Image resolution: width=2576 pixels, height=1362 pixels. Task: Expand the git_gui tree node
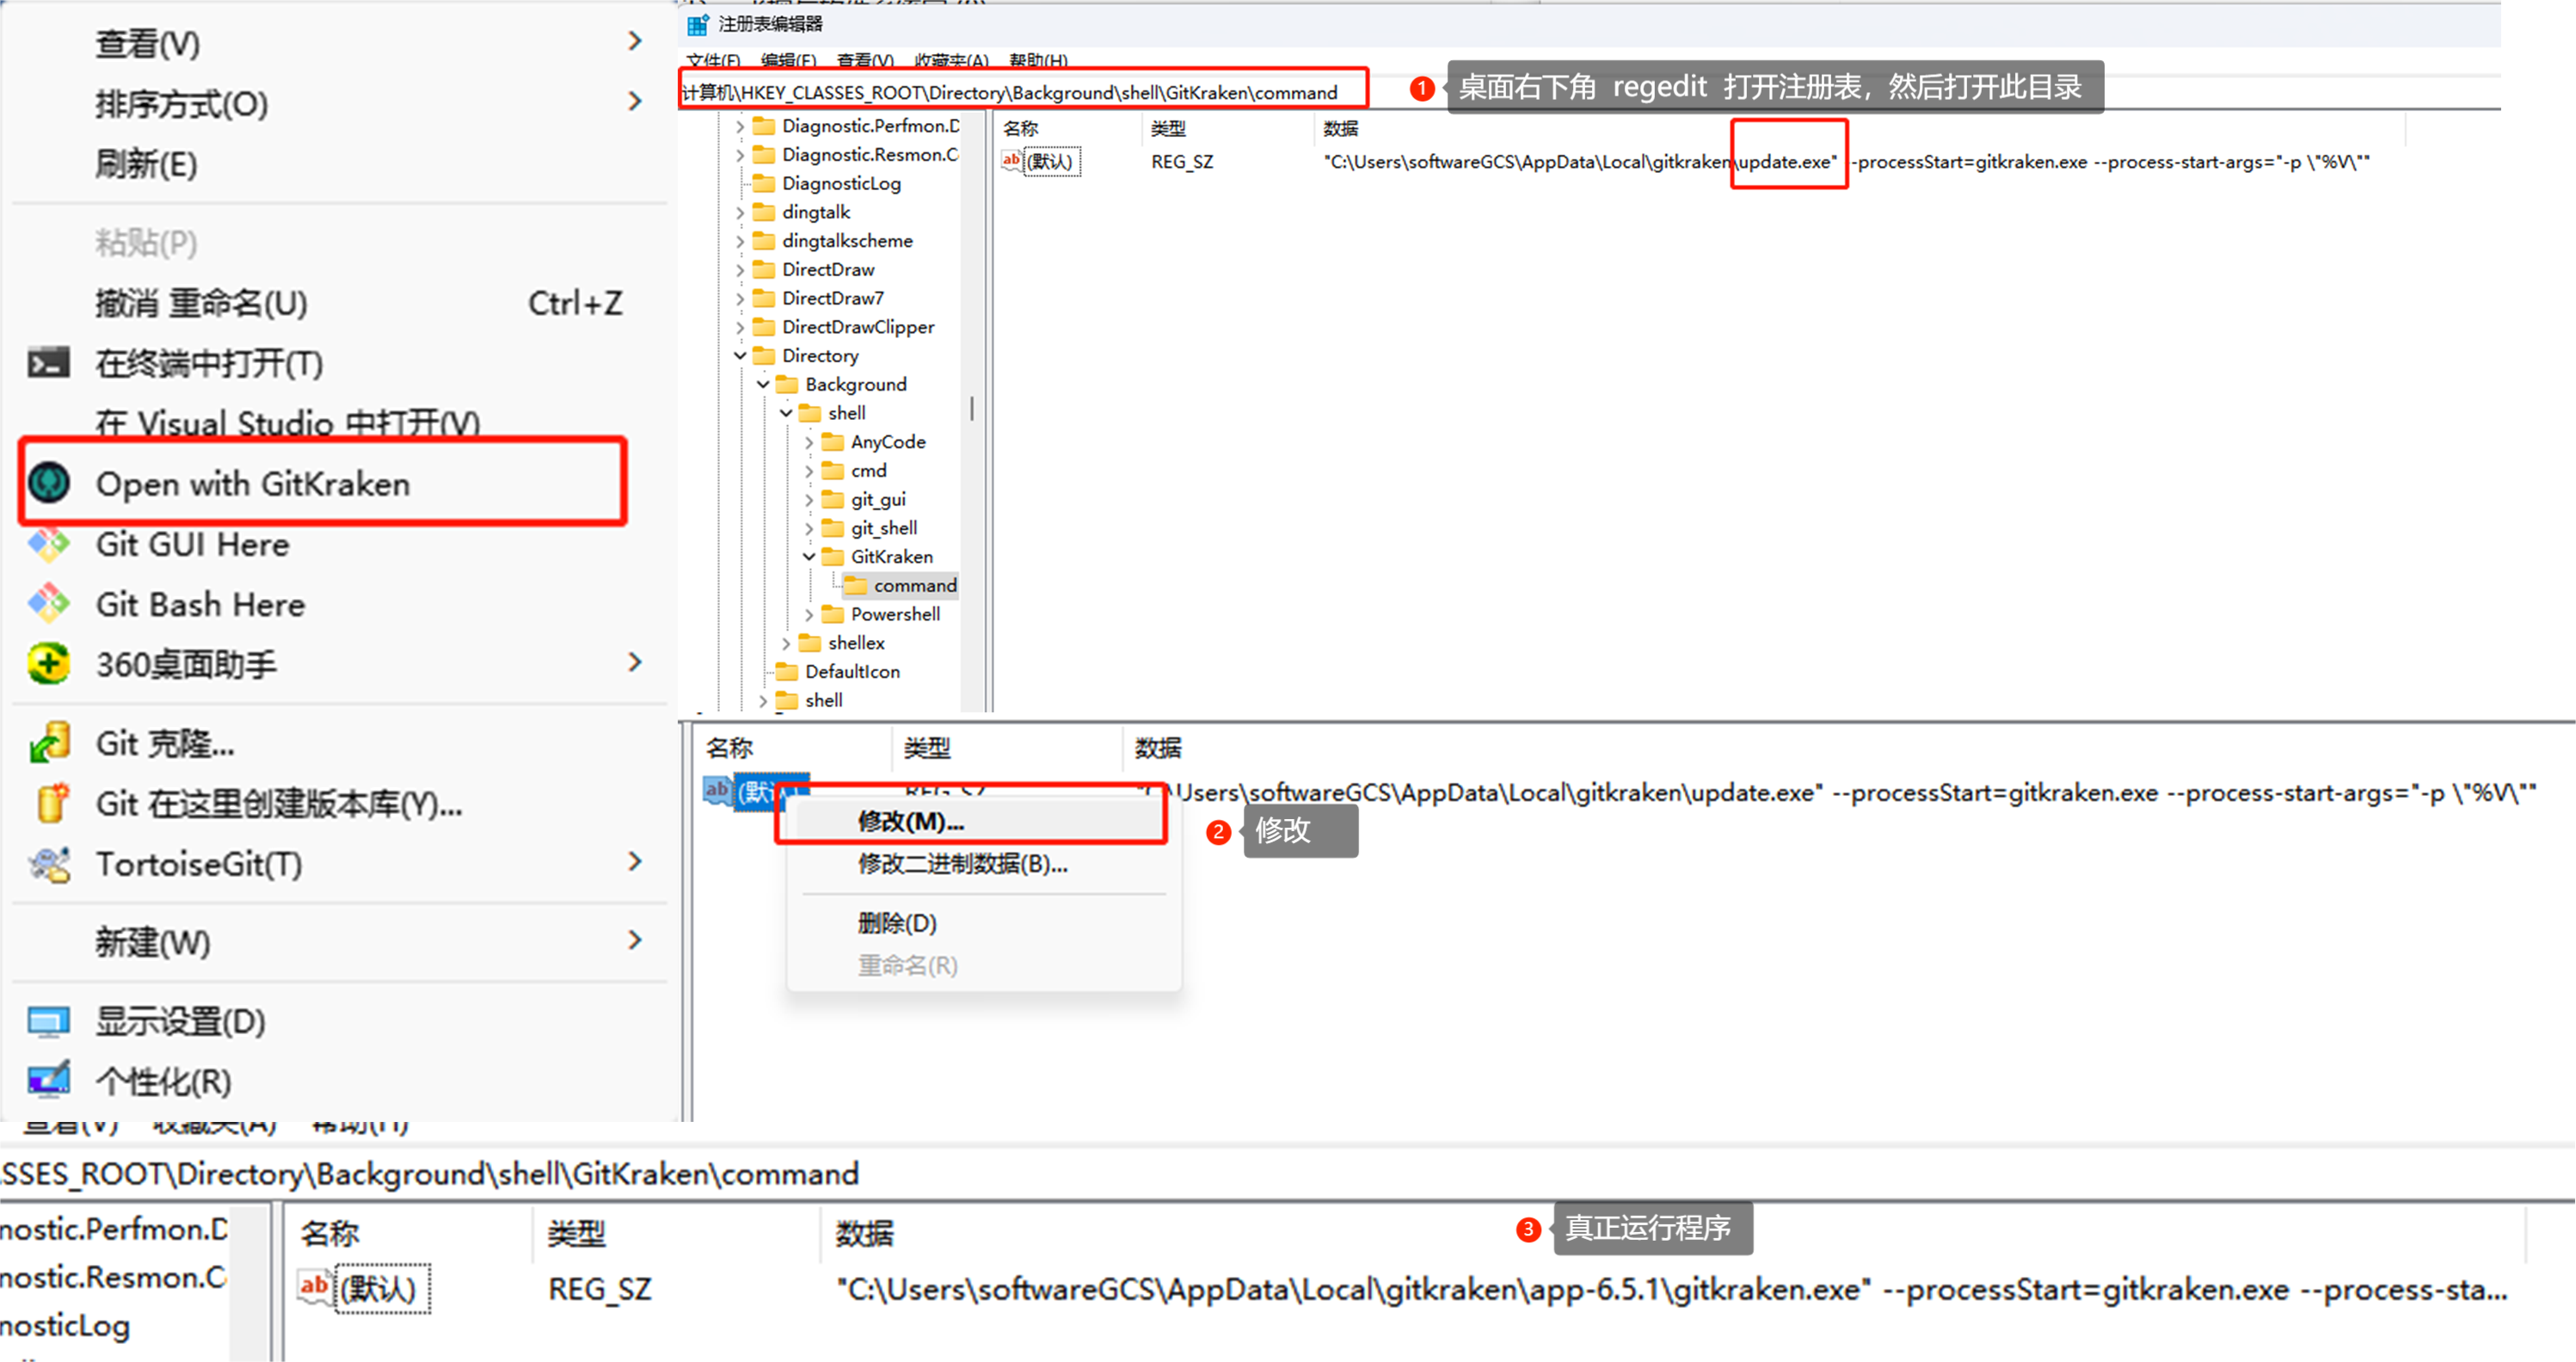(x=809, y=499)
